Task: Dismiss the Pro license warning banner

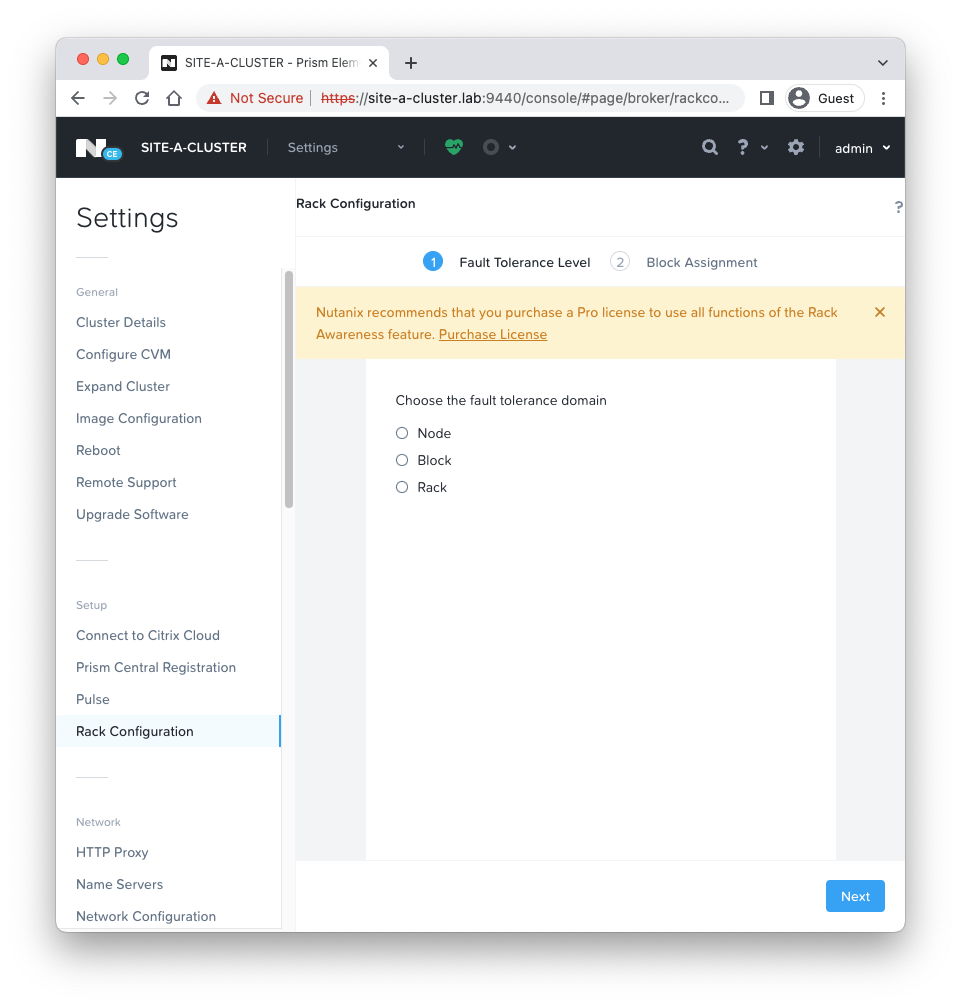Action: [880, 312]
